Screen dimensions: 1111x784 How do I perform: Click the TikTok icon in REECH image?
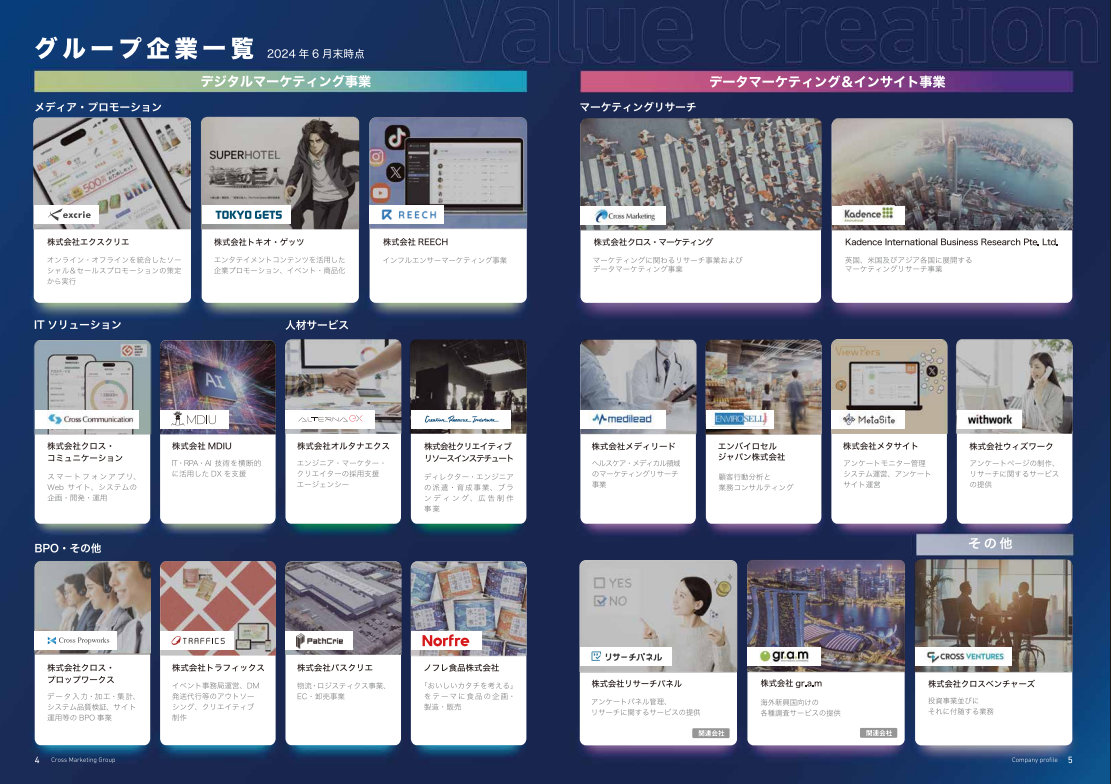point(396,136)
